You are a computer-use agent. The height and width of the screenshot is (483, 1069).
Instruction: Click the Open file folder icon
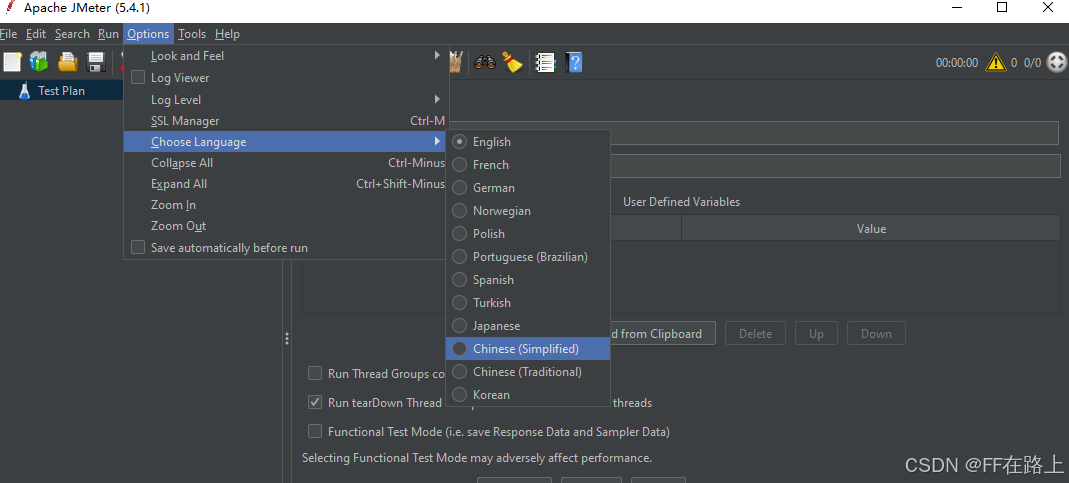[67, 62]
